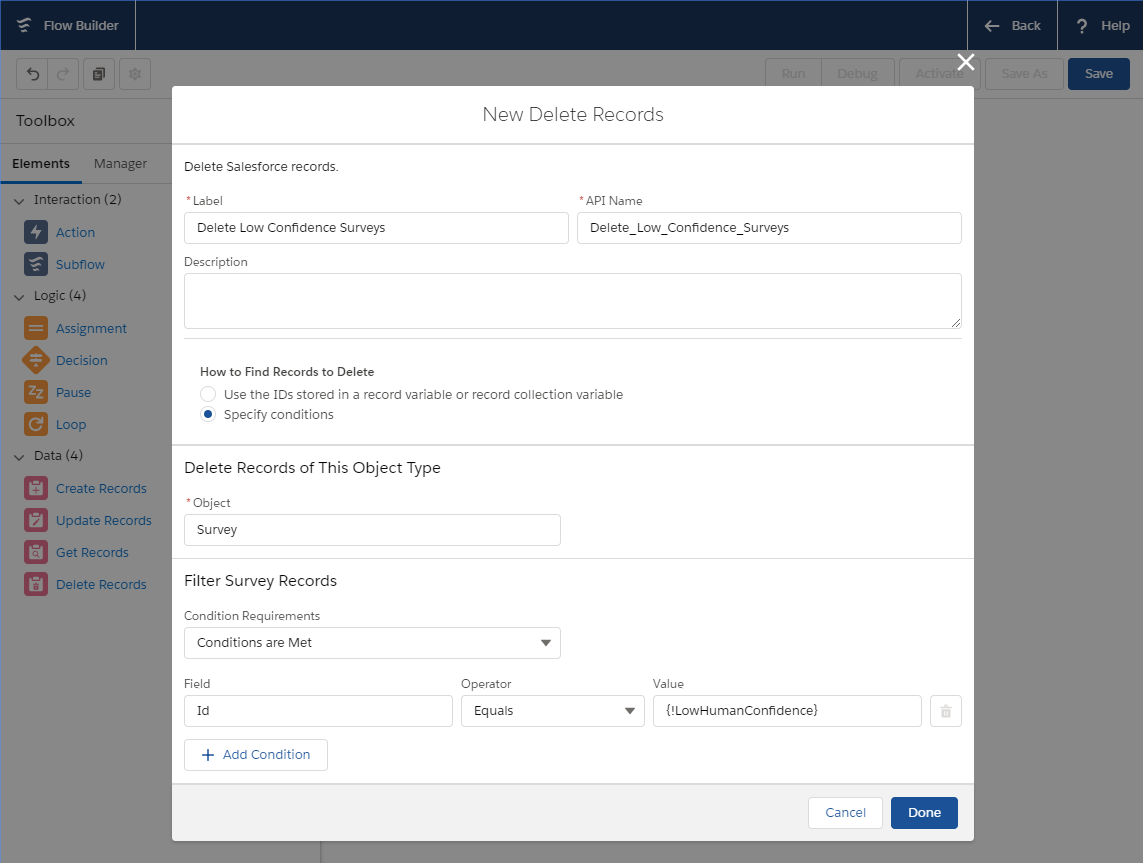Select the Loop element icon

(x=36, y=424)
